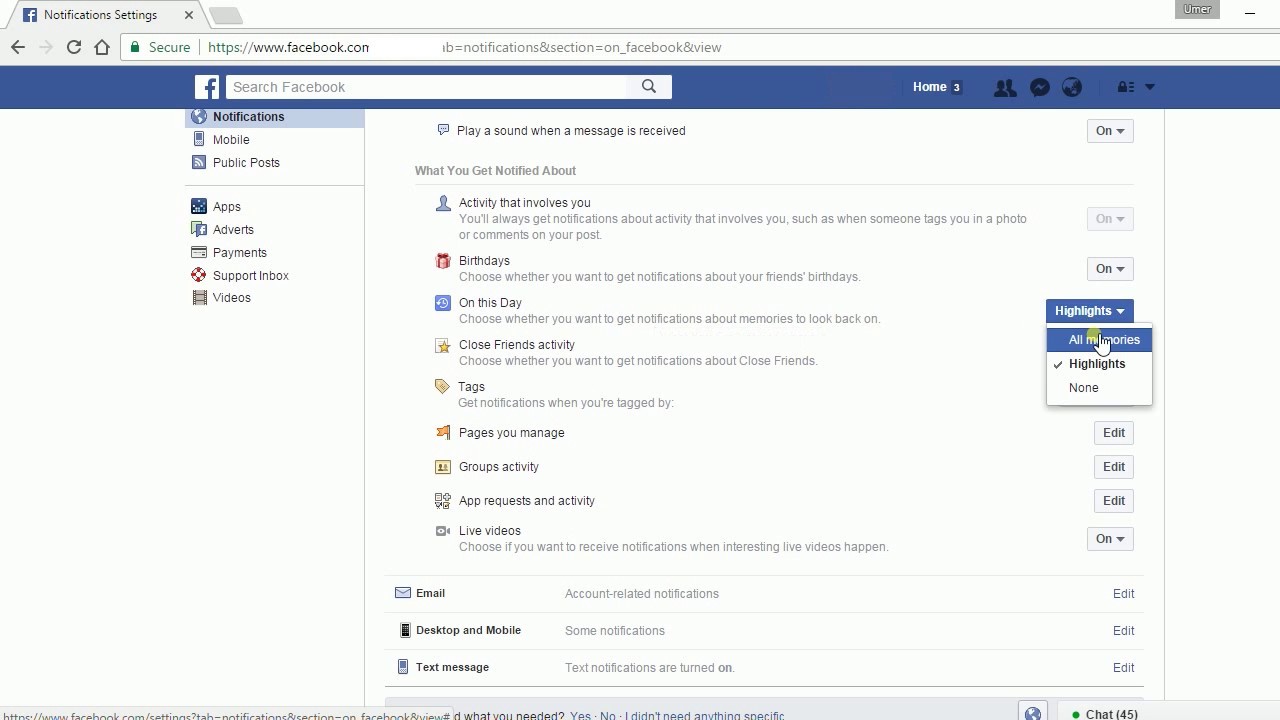Focus the Search Facebook field
Viewport: 1280px width, 720px height.
coord(427,87)
